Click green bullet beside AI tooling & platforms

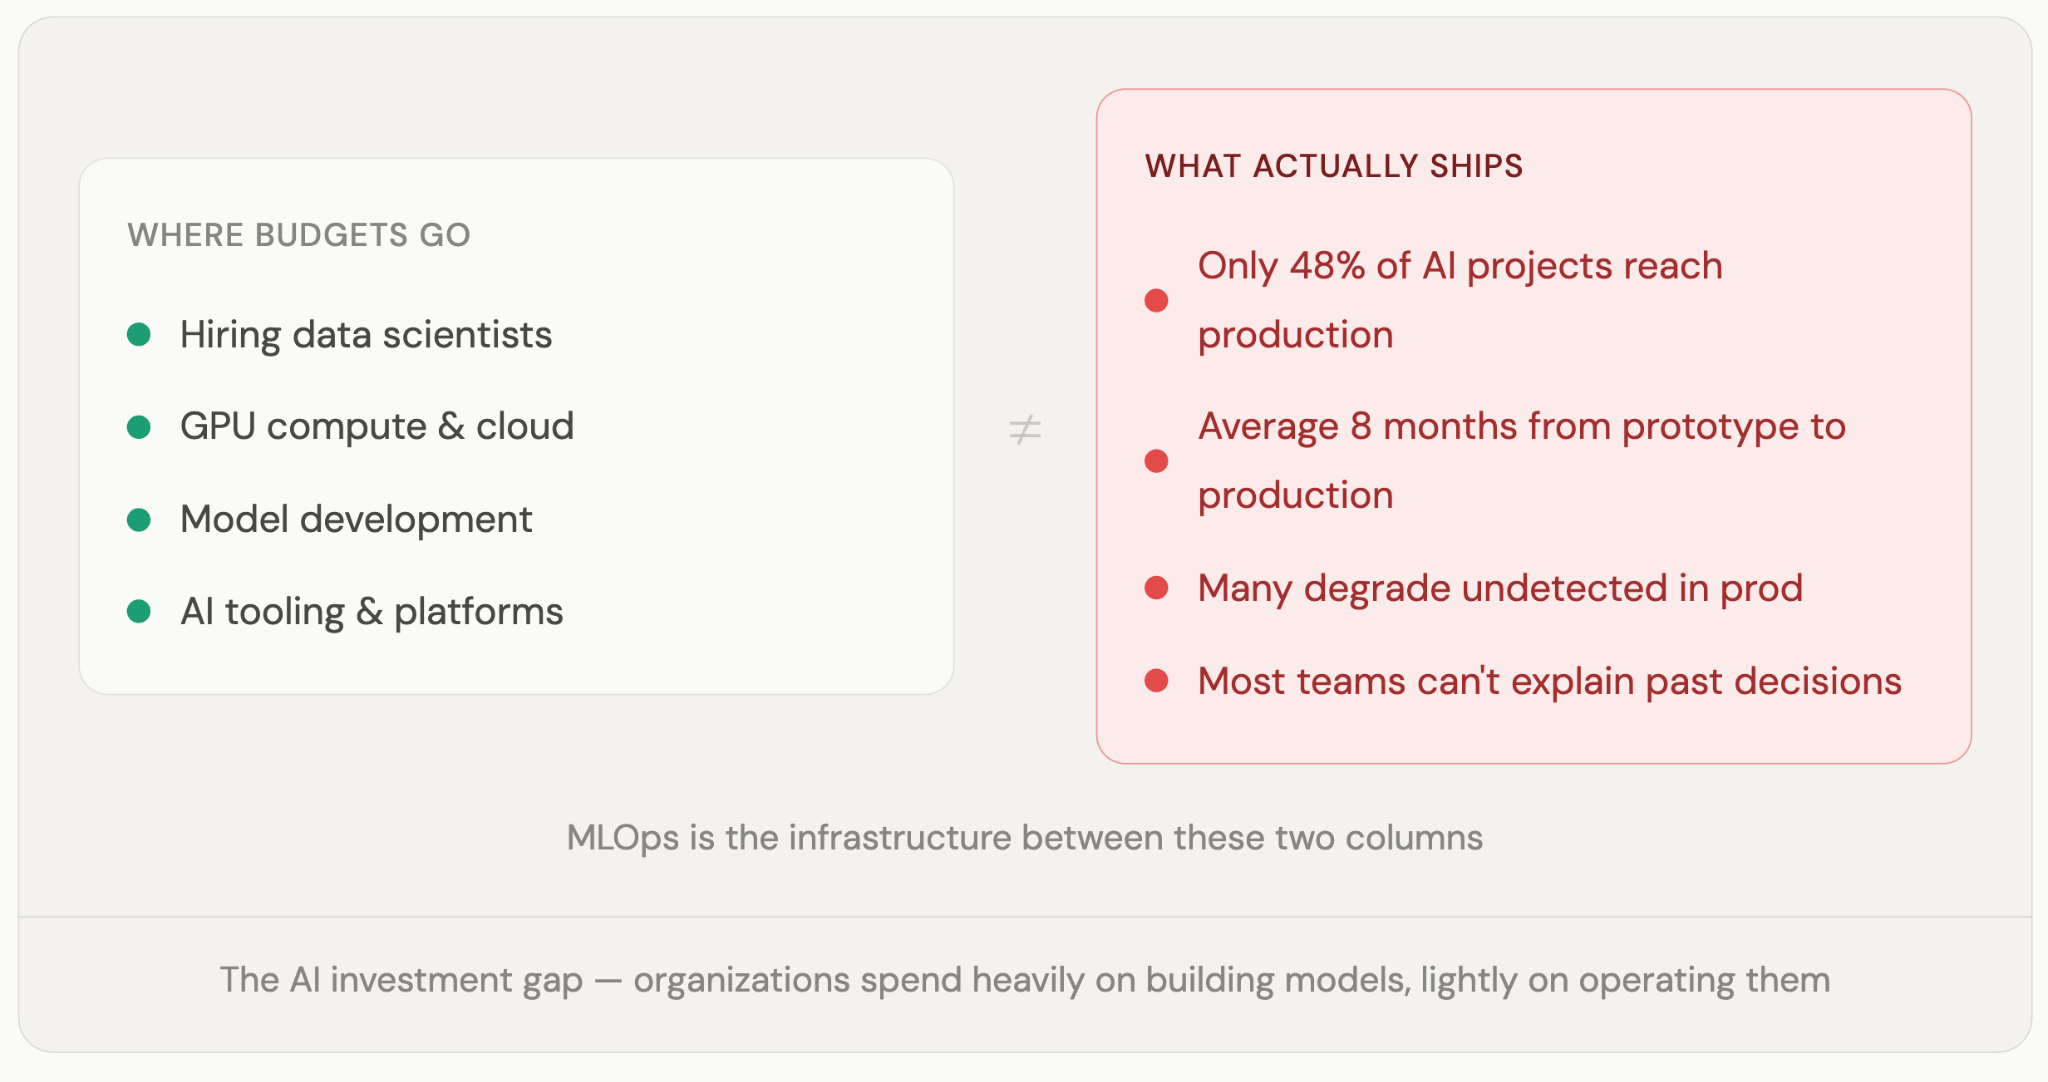[x=139, y=611]
